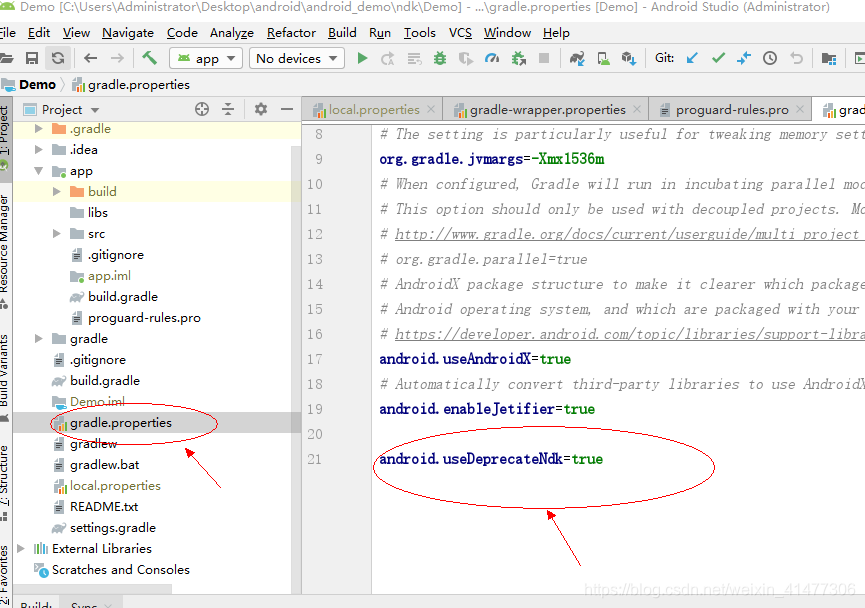Open the Refactor menu
This screenshot has height=608, width=865.
[x=291, y=33]
